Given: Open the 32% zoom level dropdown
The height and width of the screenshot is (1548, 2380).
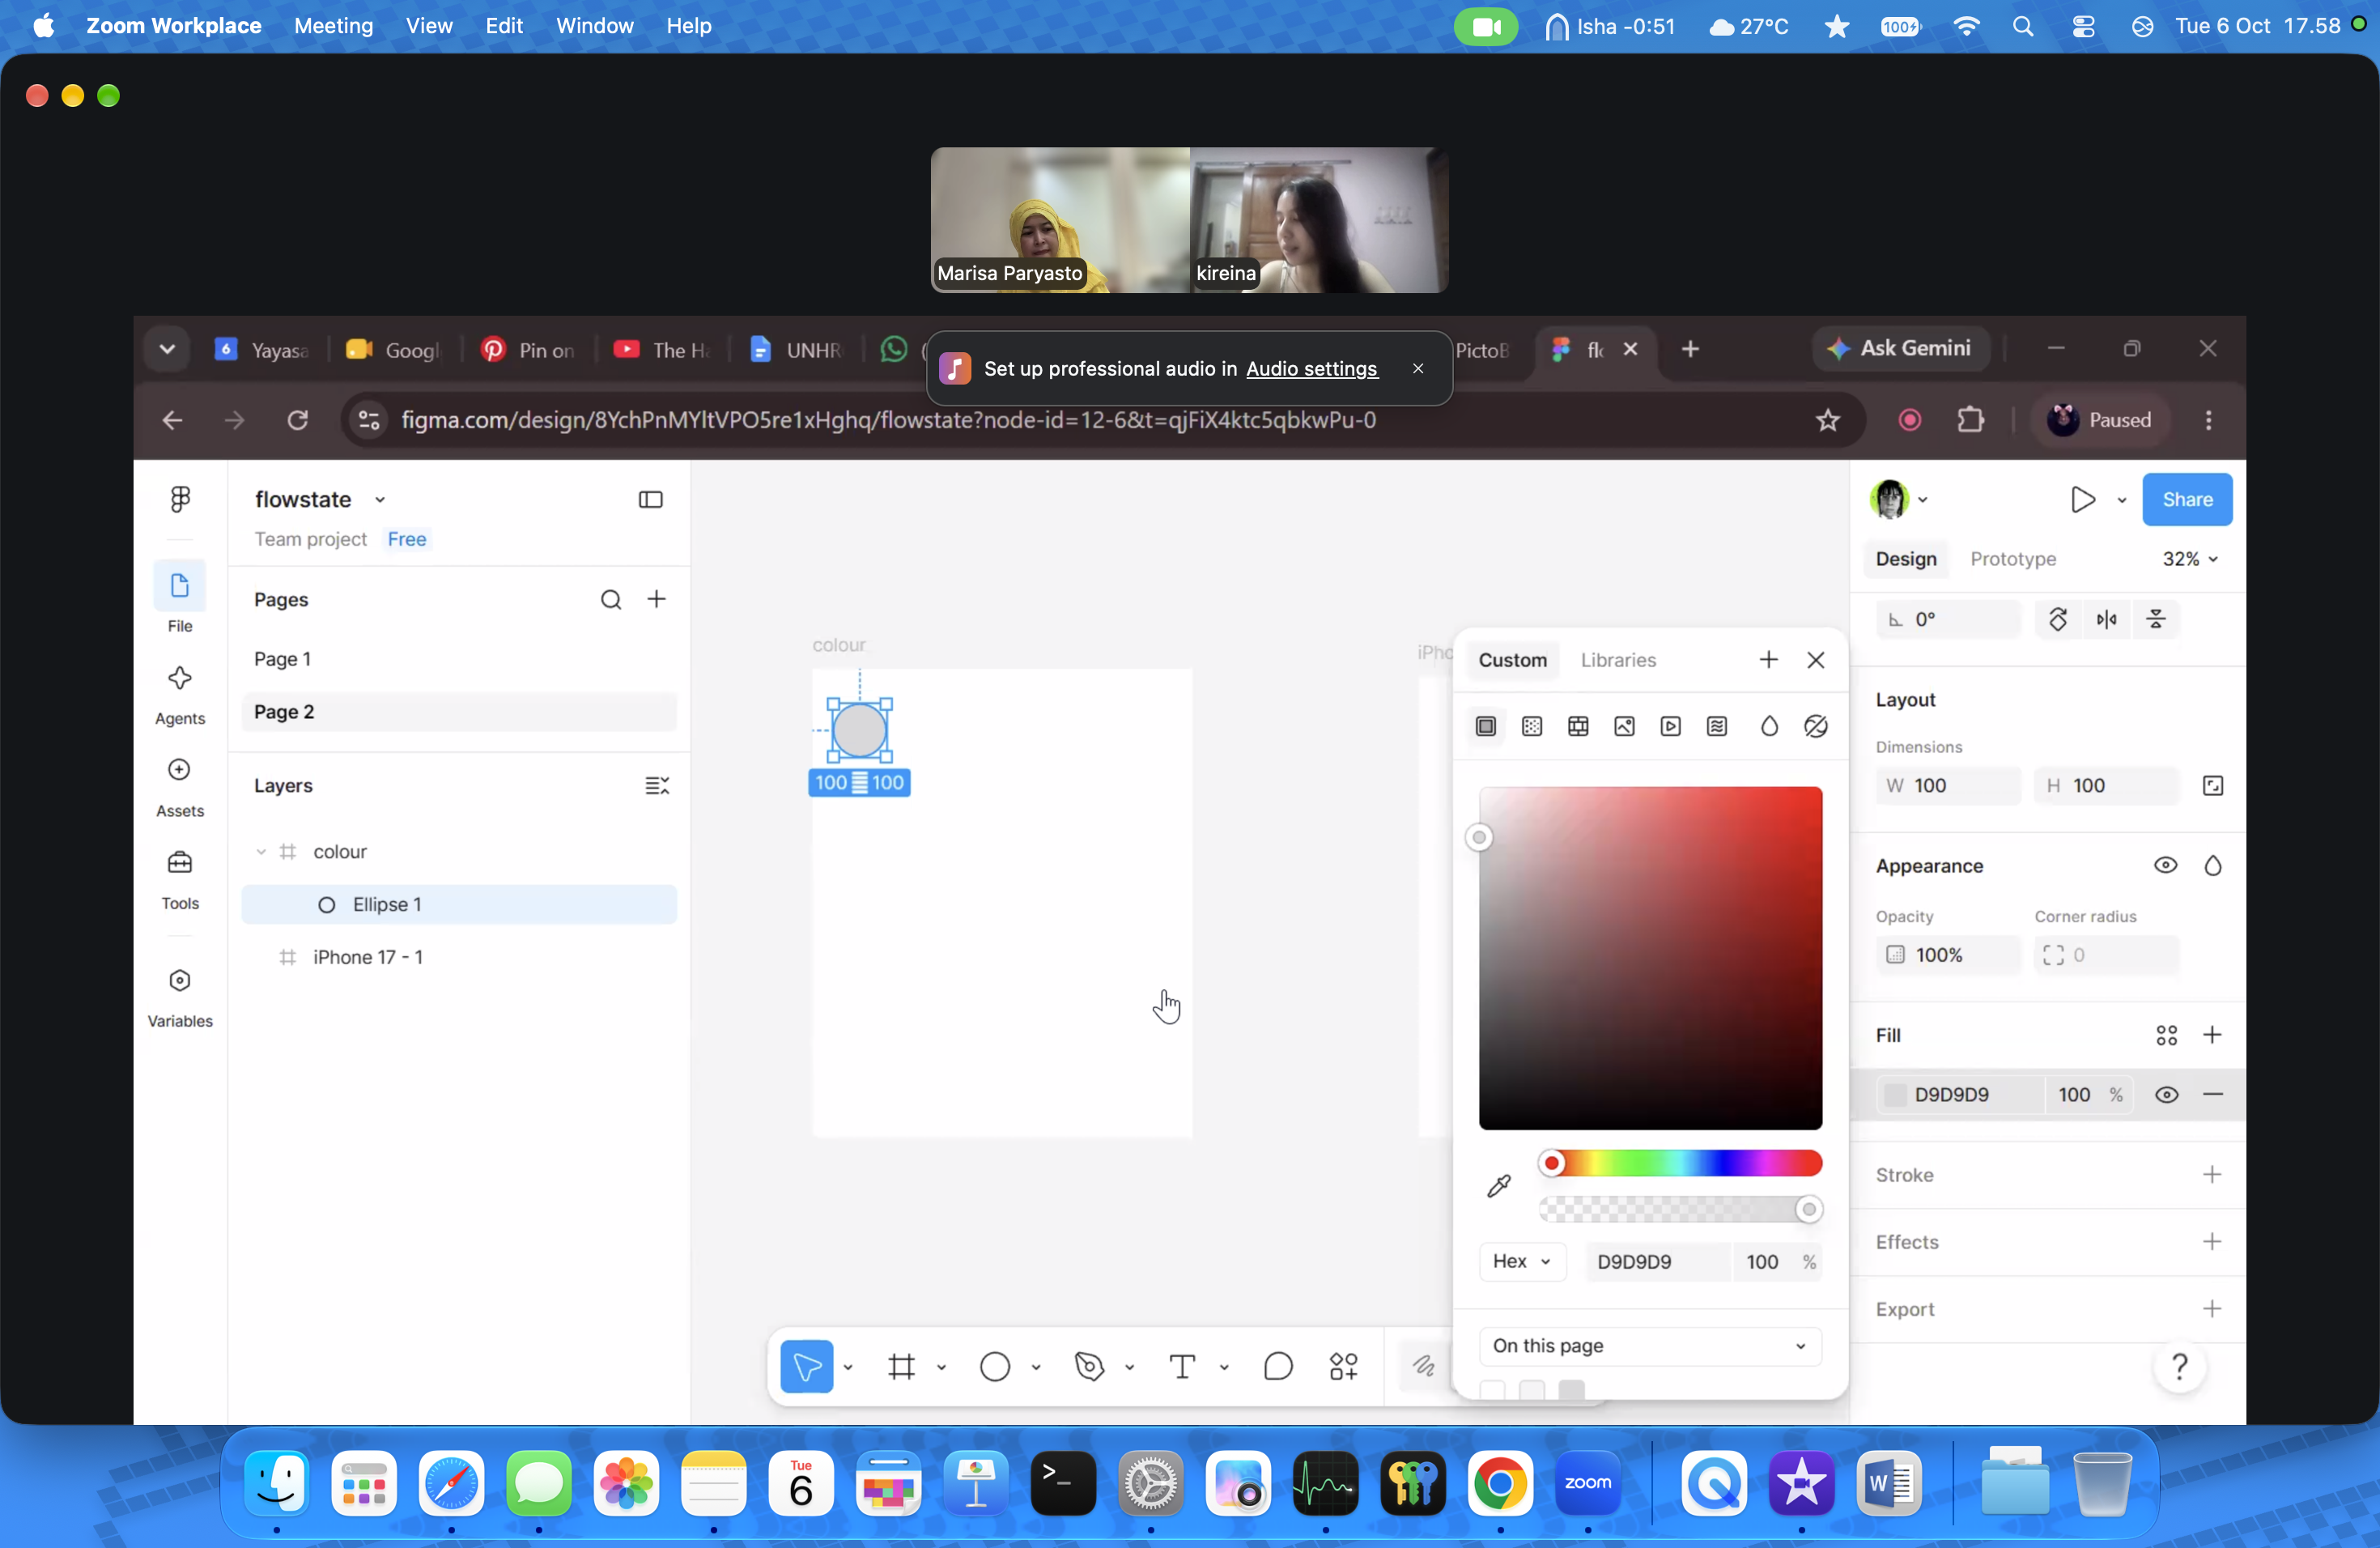Looking at the screenshot, I should pyautogui.click(x=2191, y=559).
